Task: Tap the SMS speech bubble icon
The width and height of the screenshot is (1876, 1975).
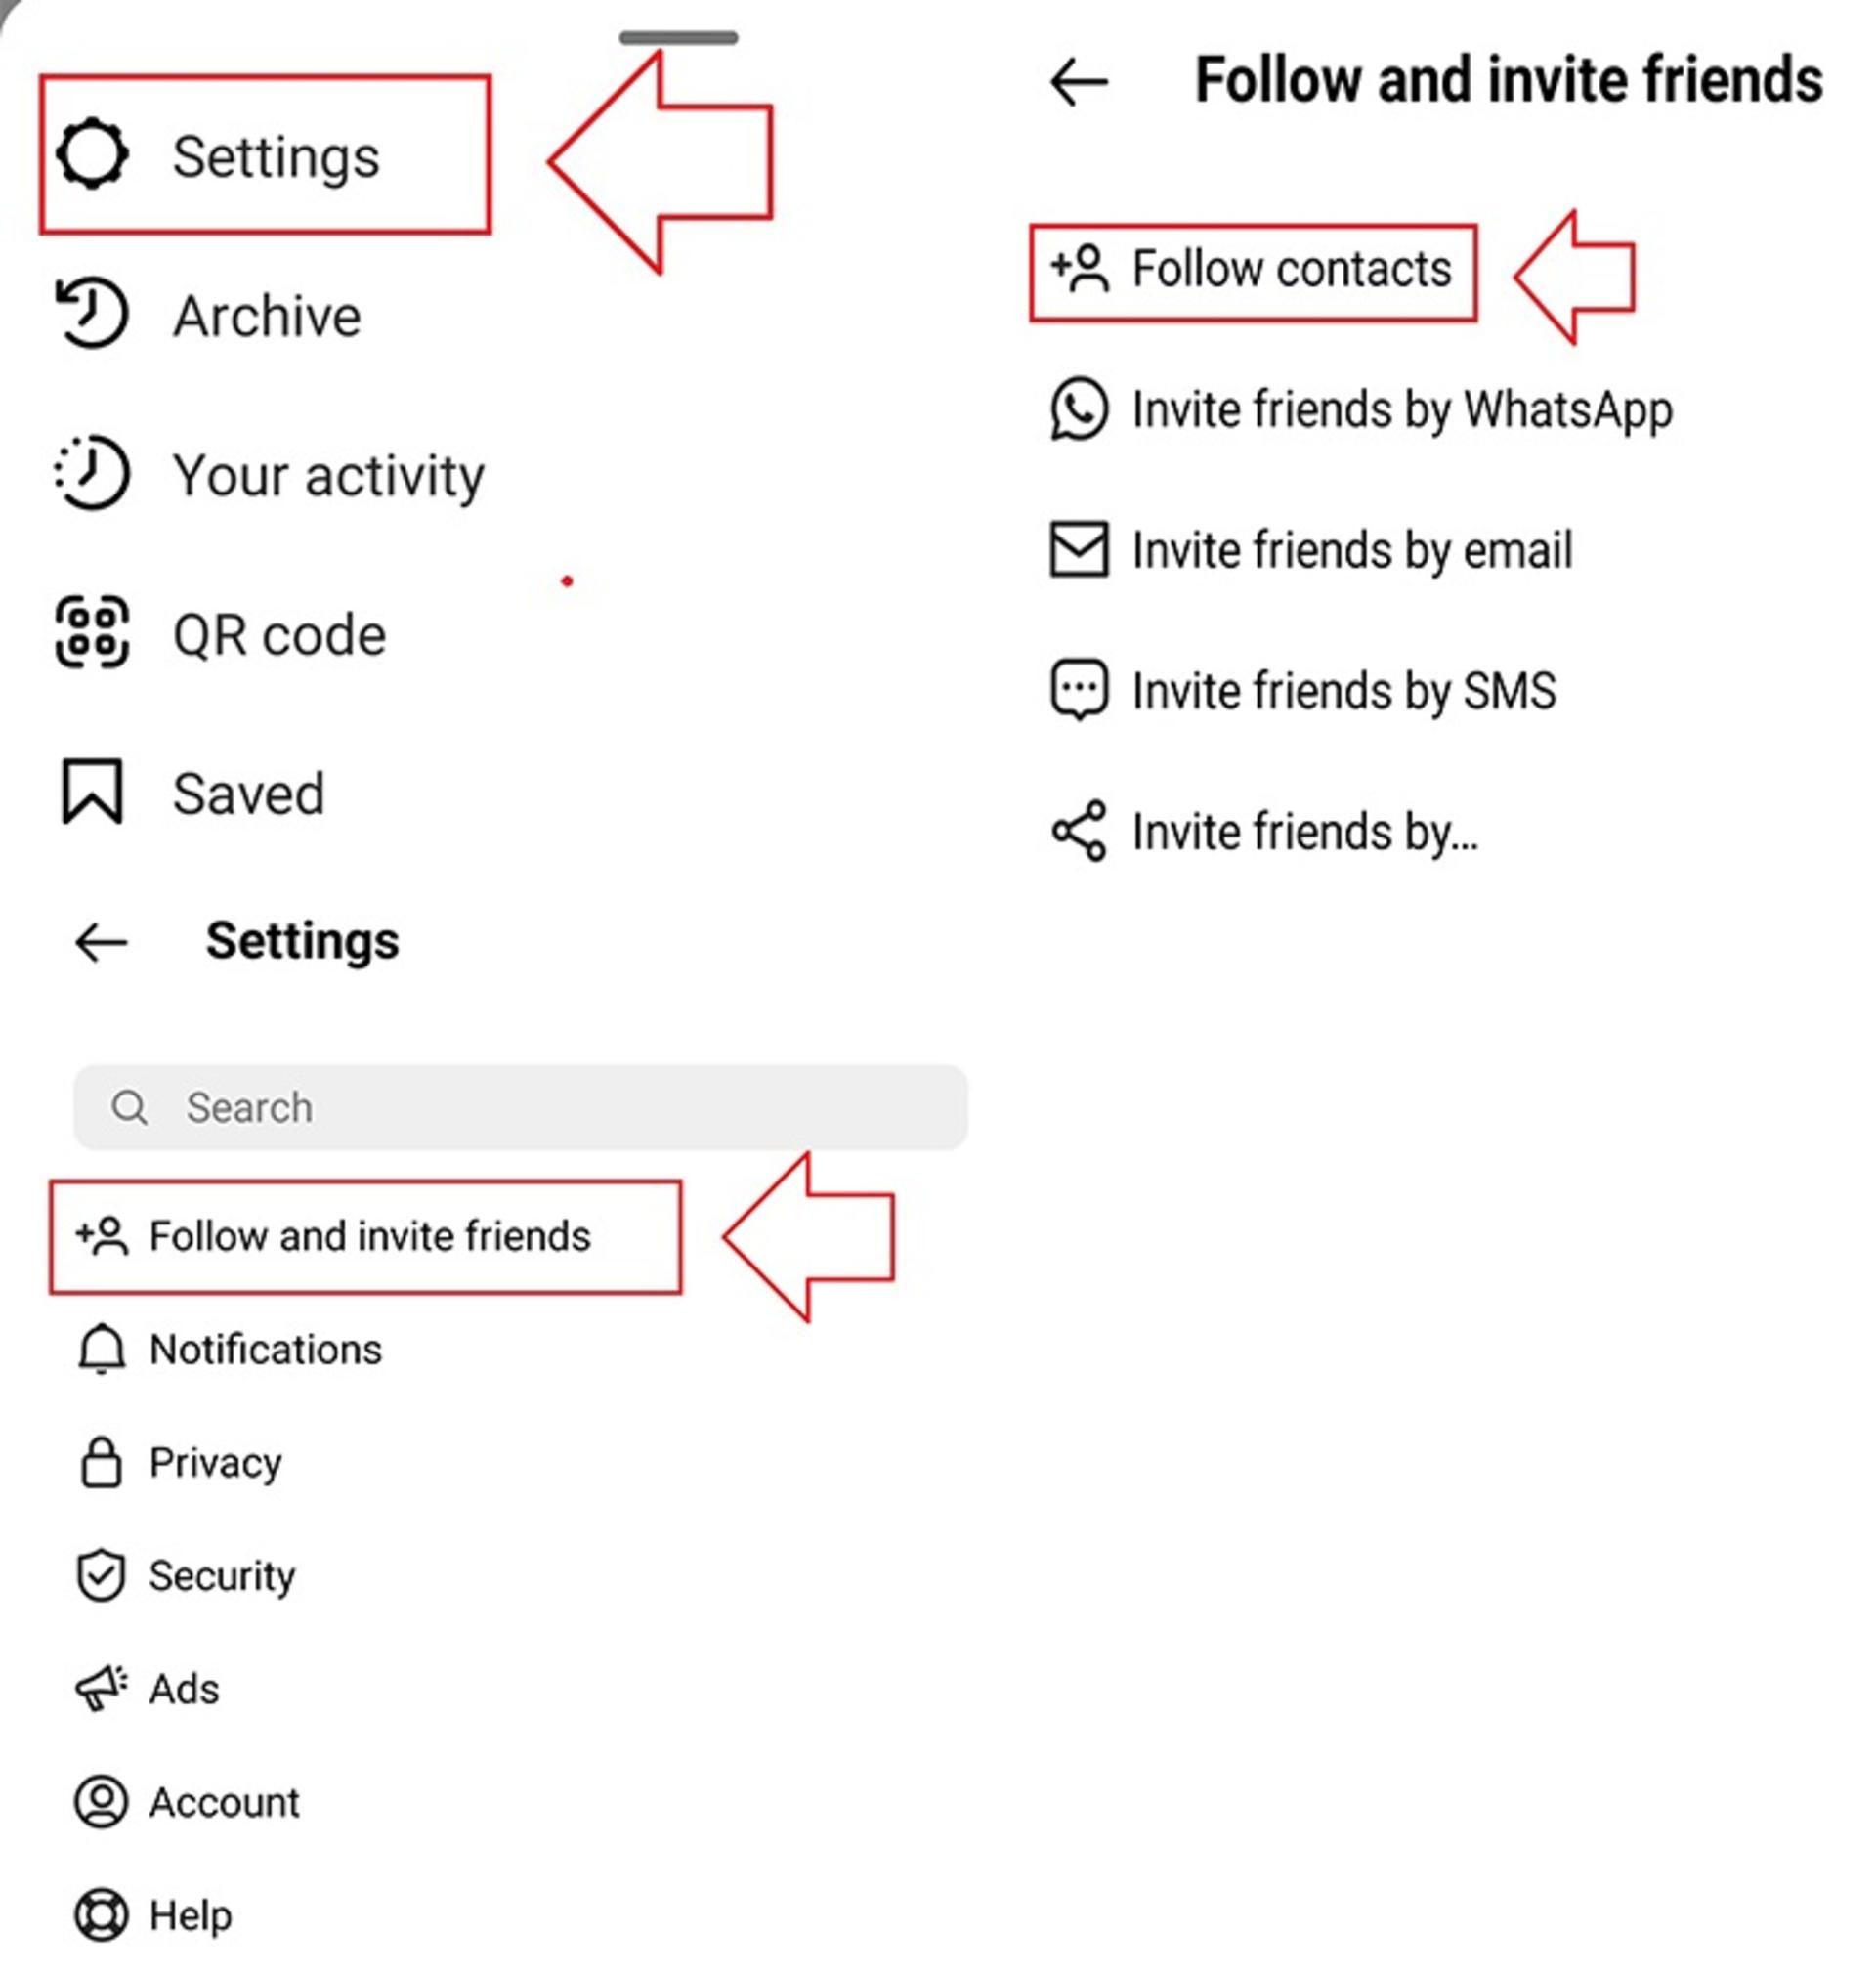Action: [1079, 690]
